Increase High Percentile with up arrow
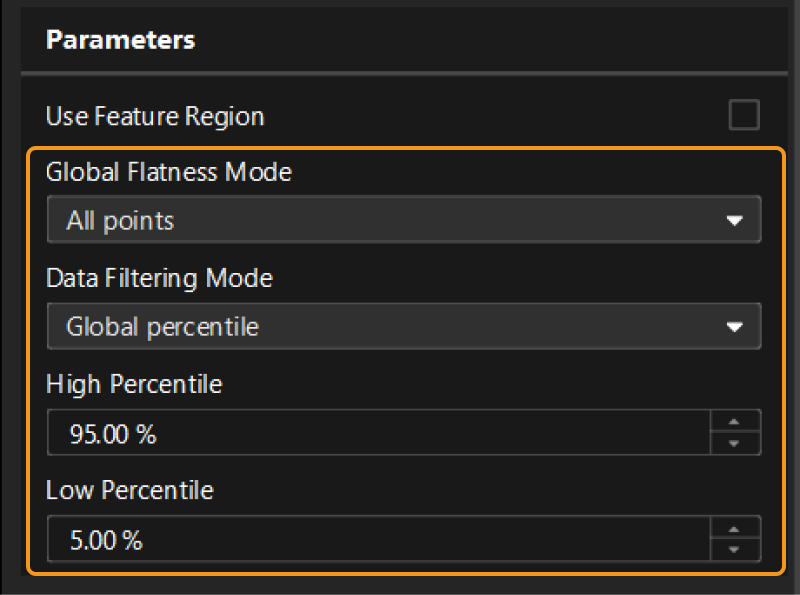The image size is (800, 595). pos(735,423)
